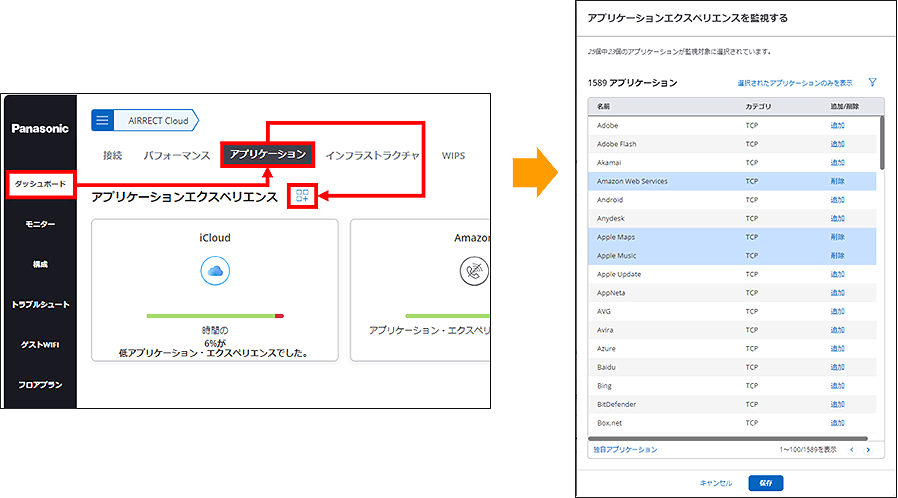Click 追加 for Anydesk row

point(837,219)
